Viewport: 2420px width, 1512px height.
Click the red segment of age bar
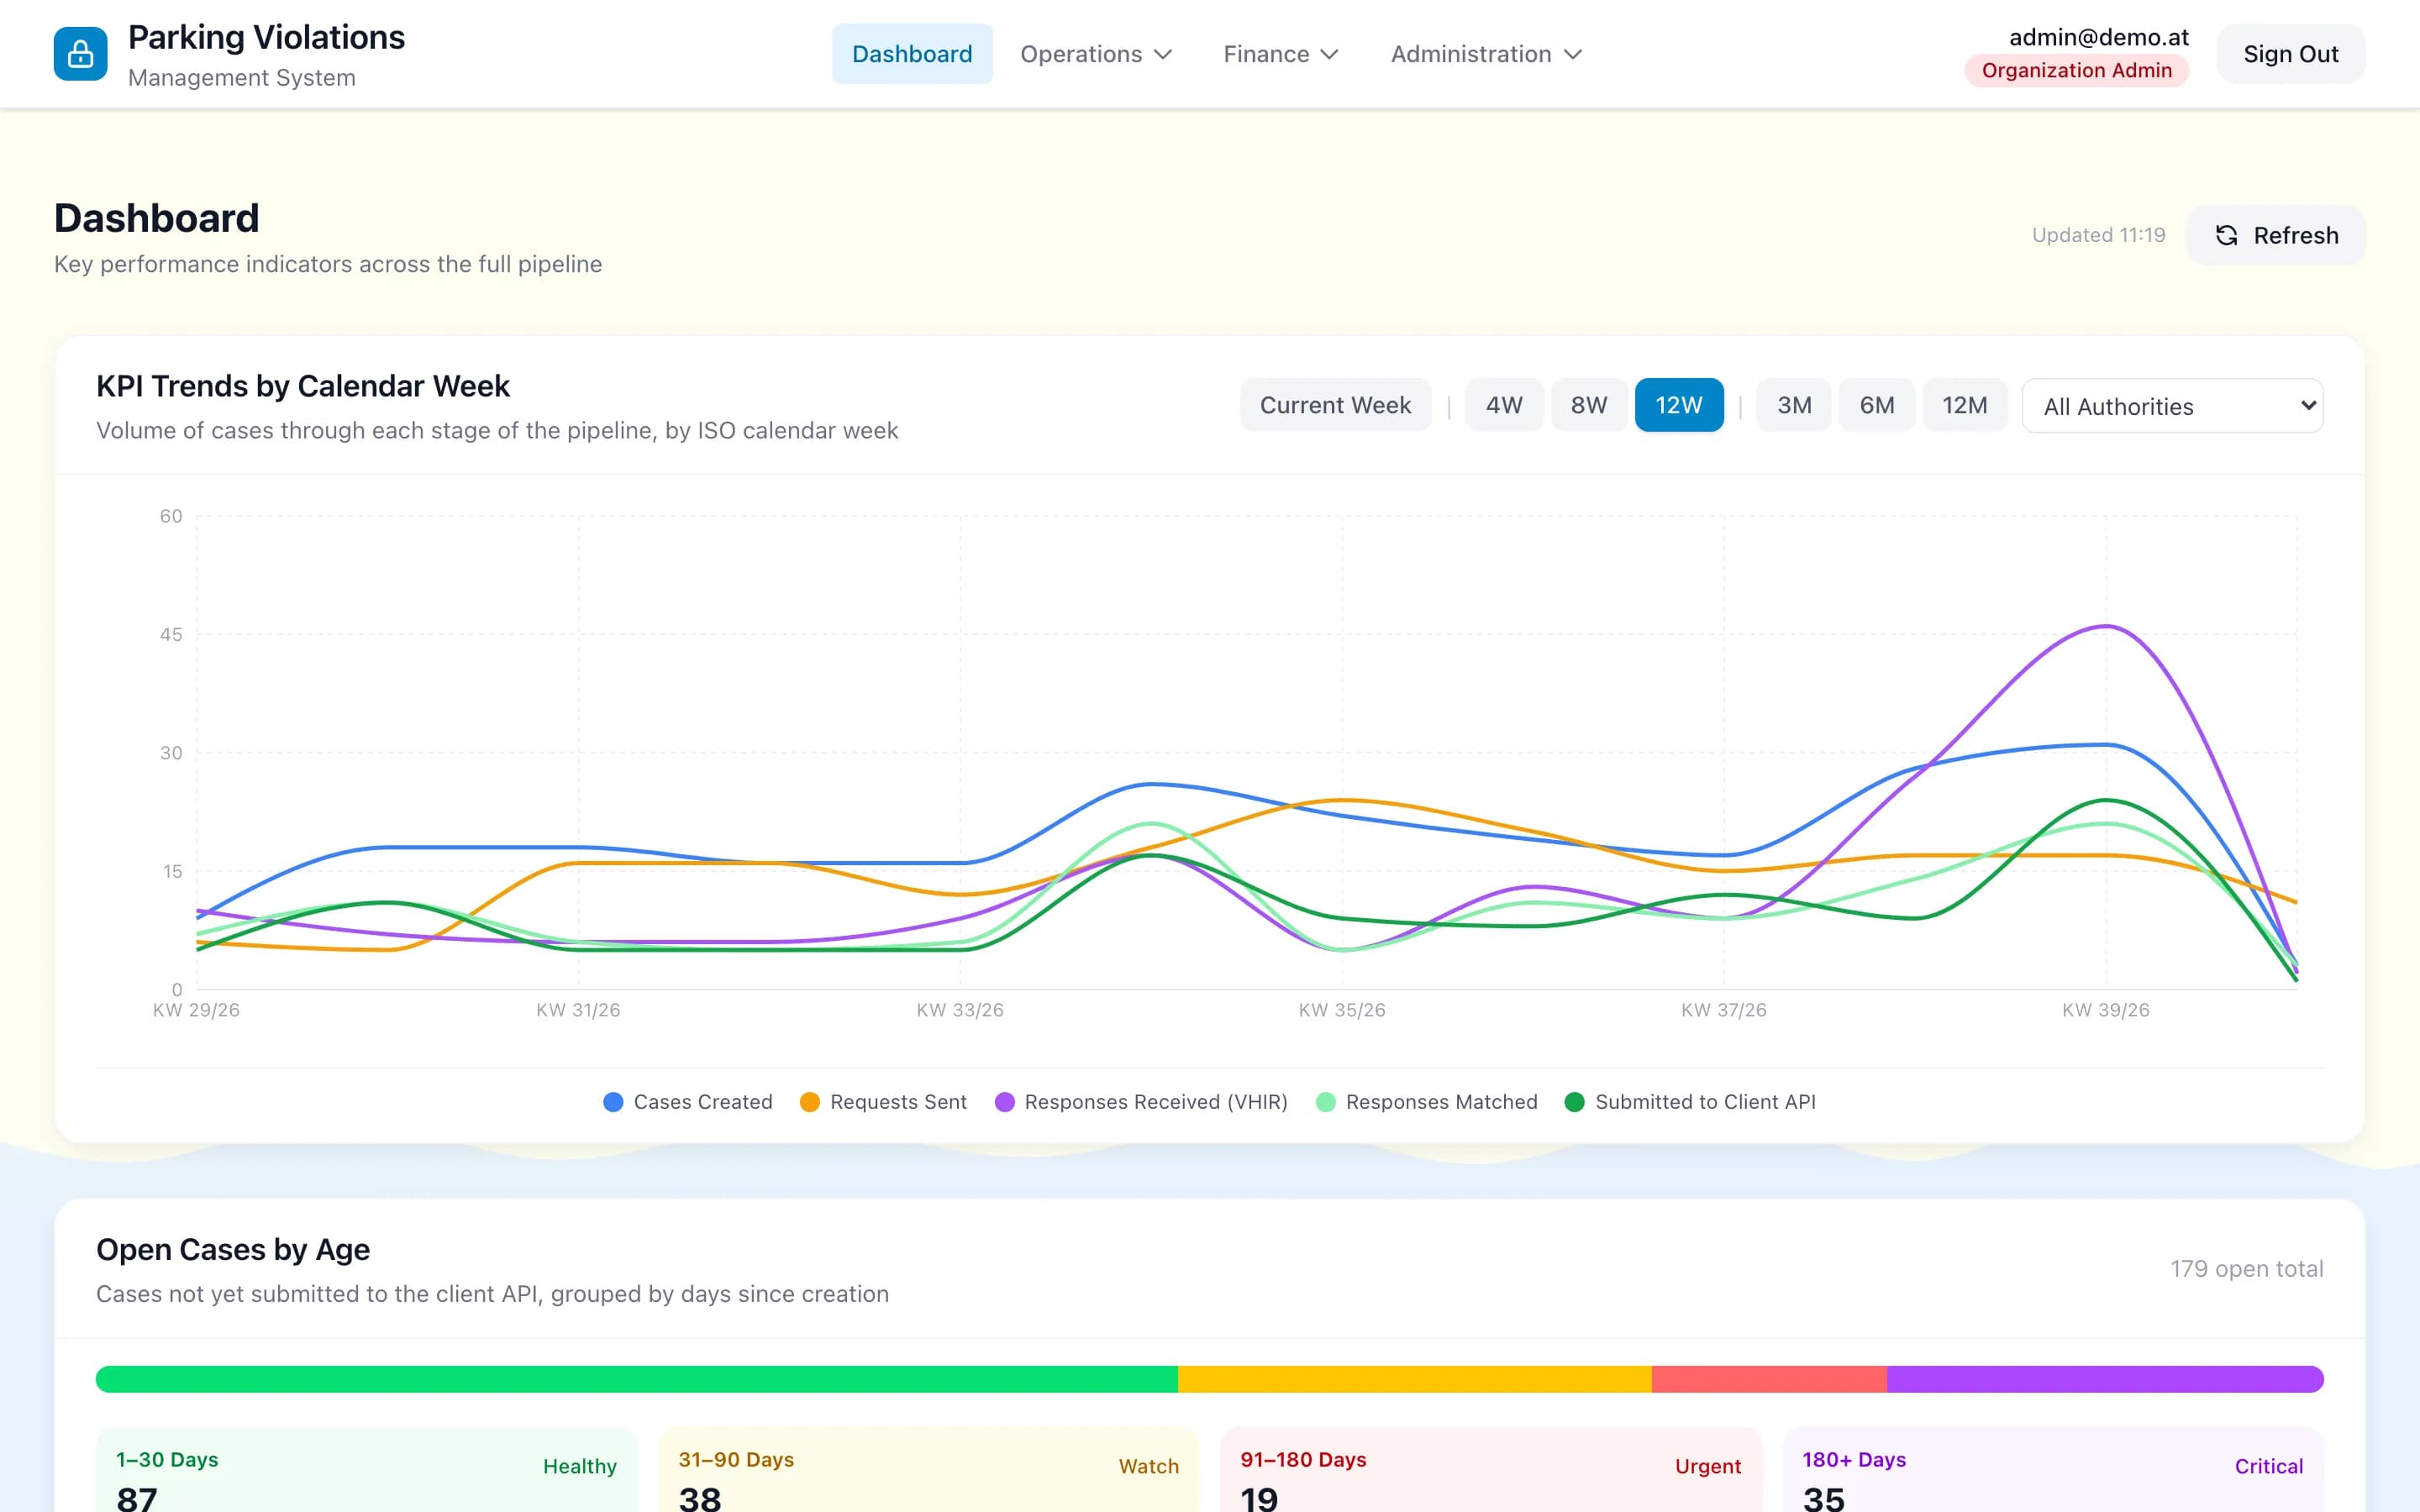click(x=1769, y=1379)
